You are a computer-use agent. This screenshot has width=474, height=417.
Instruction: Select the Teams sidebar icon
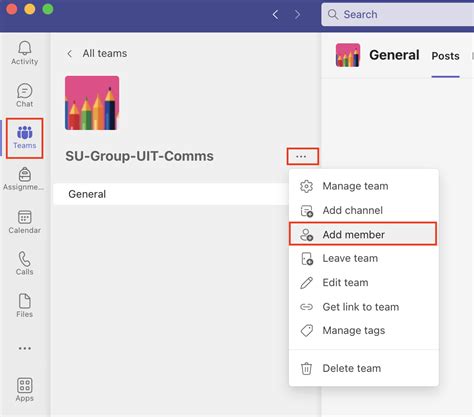click(24, 138)
